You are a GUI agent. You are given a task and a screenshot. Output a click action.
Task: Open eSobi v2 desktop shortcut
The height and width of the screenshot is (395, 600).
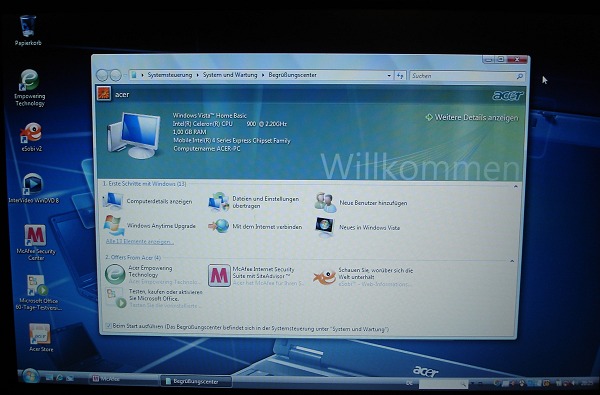31,137
